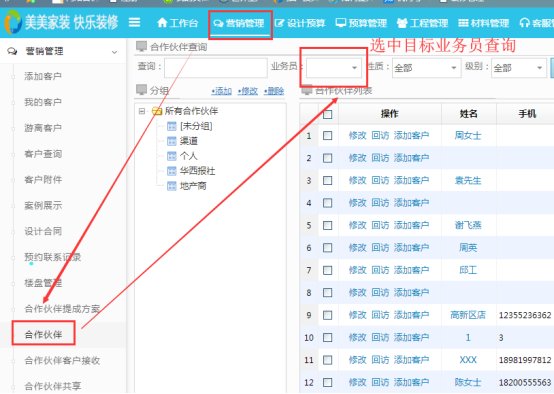554x394 pixels.
Task: Open the 营销管理 tab
Action: click(239, 24)
